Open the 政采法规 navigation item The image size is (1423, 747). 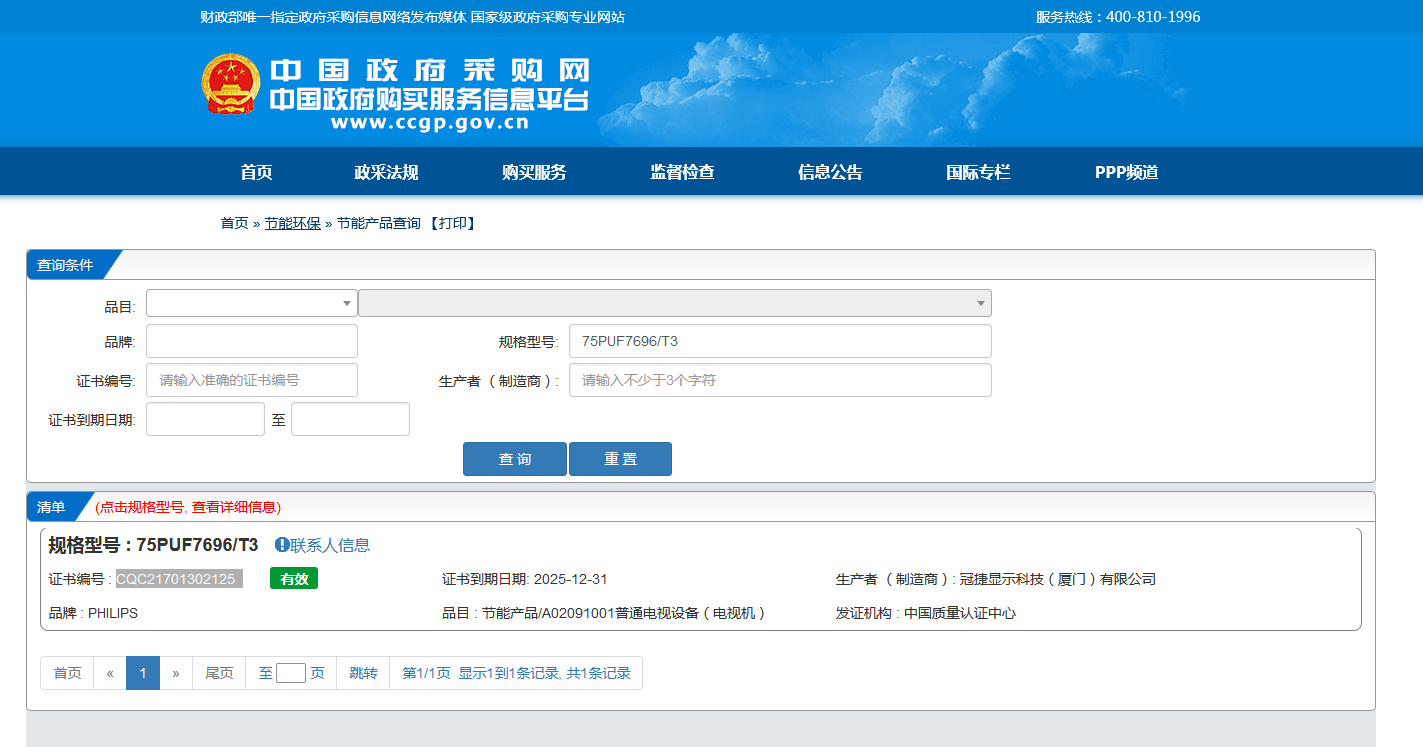[386, 172]
